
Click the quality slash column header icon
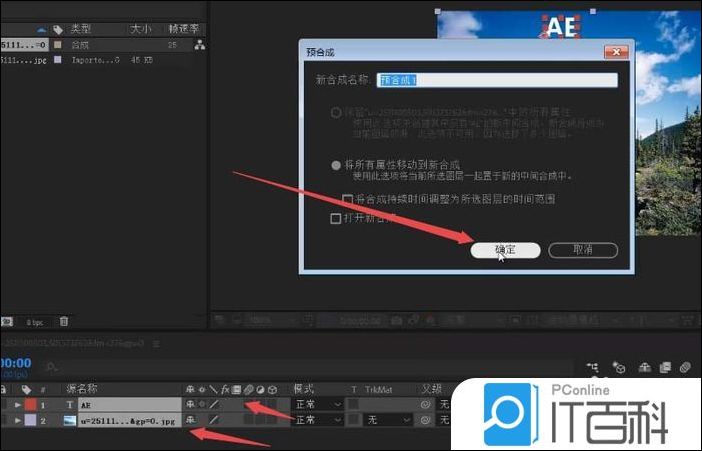click(x=214, y=389)
